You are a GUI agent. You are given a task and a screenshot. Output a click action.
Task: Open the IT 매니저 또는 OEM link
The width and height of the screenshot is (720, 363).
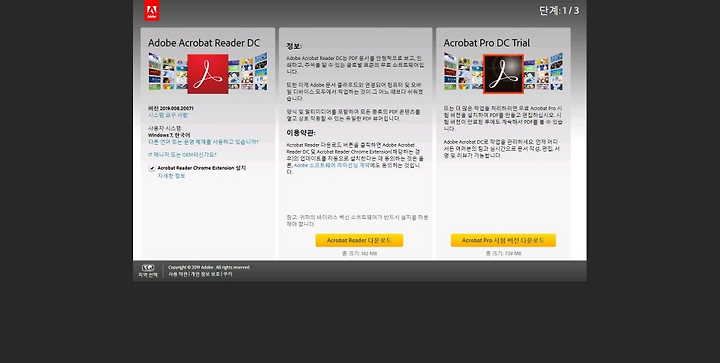[x=182, y=155]
